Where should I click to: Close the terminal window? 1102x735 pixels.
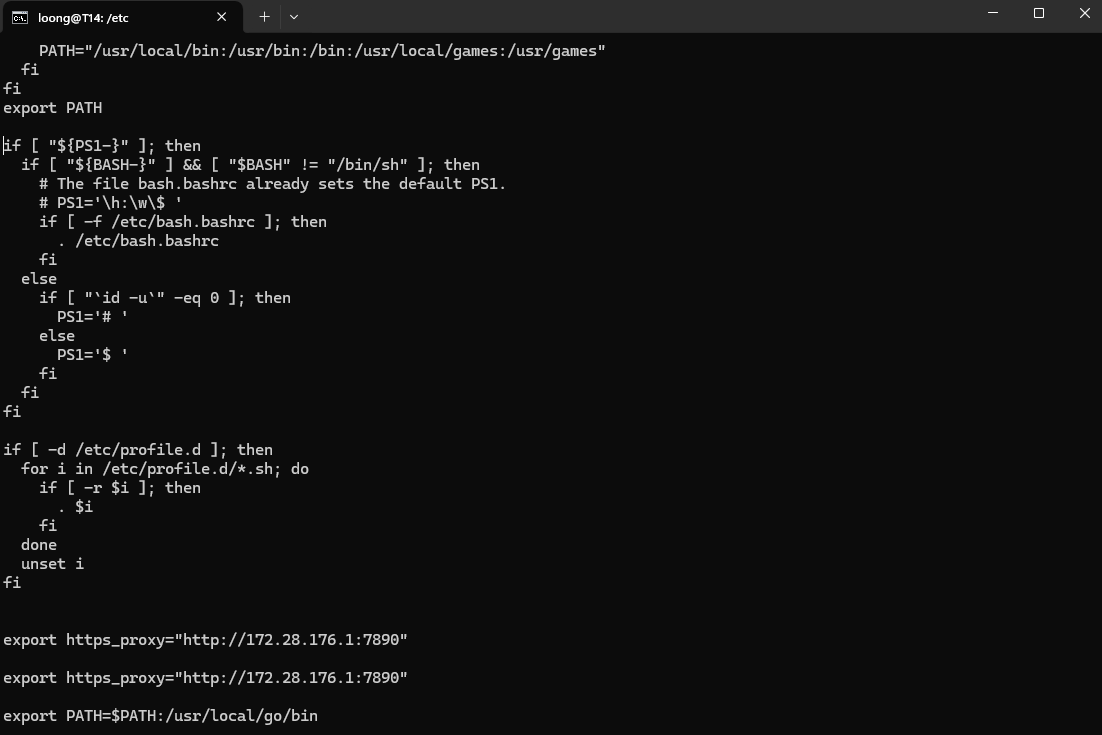click(x=1084, y=13)
